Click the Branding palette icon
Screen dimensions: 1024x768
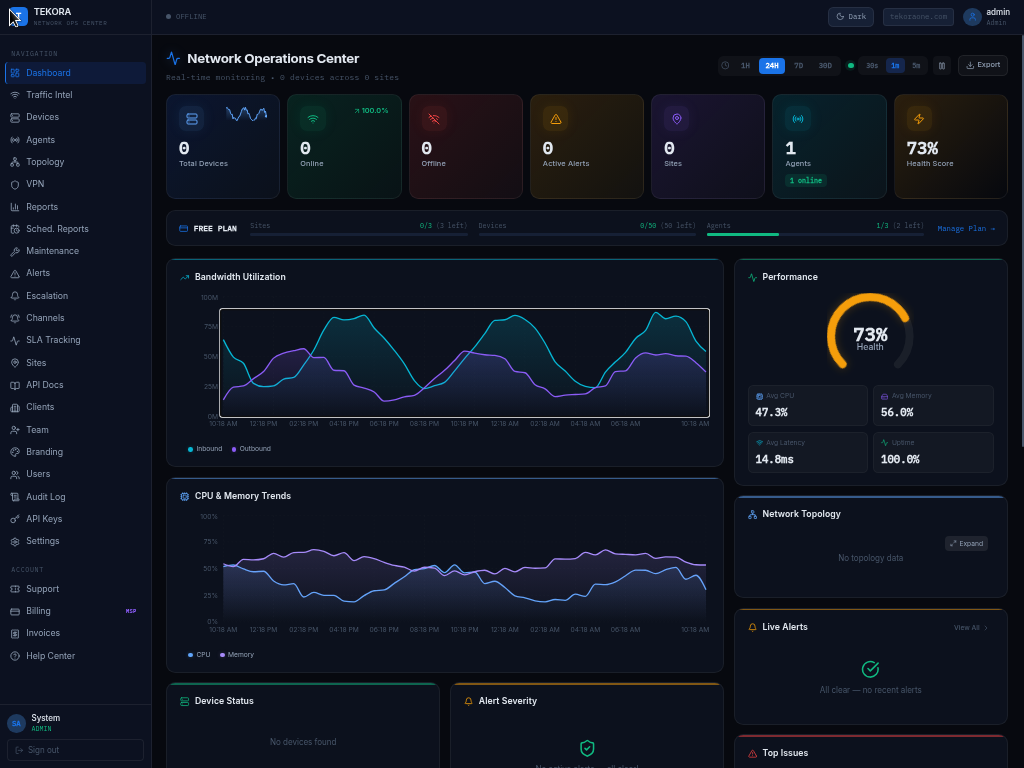click(15, 452)
